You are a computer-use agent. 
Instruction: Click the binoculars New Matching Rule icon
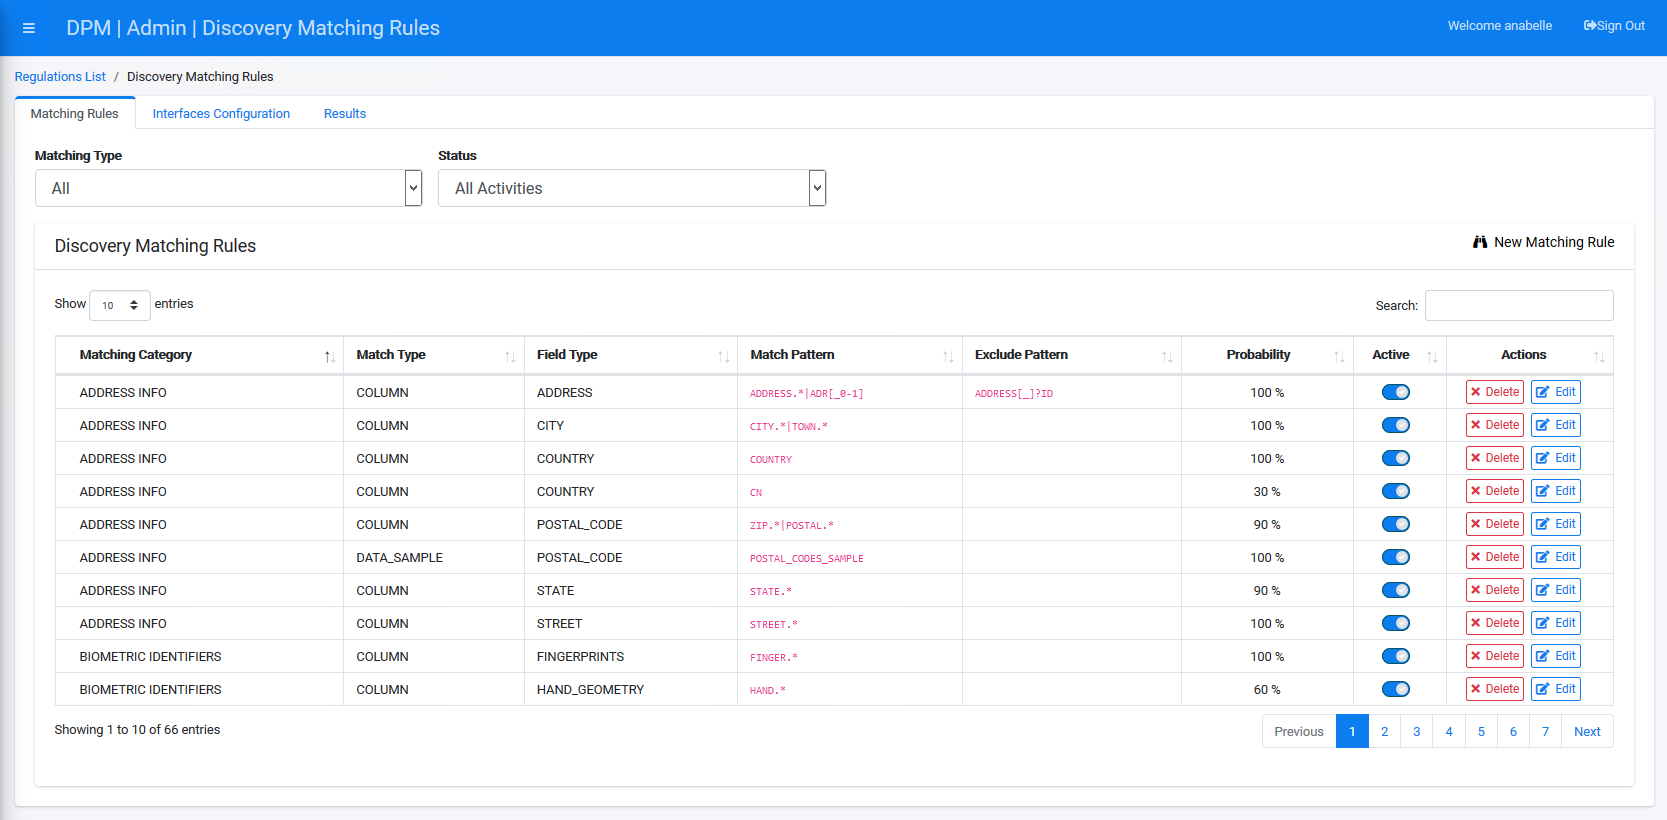(1480, 242)
